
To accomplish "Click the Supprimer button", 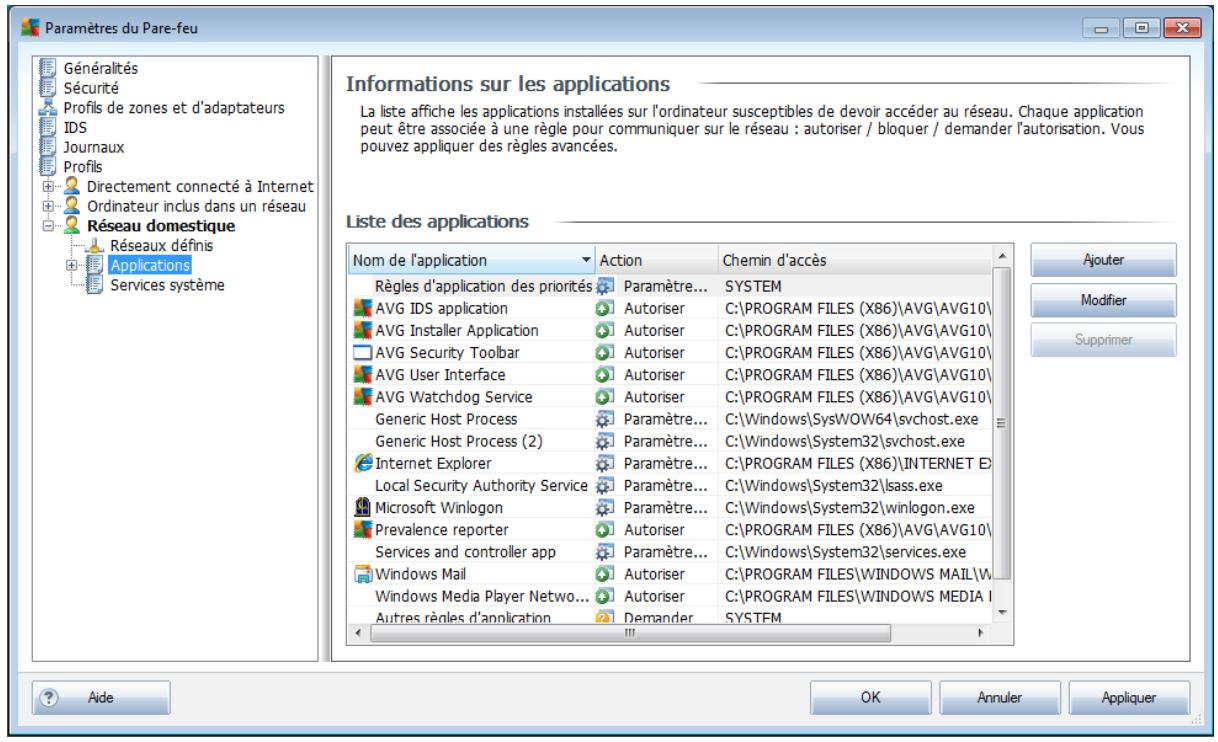I will coord(1104,339).
